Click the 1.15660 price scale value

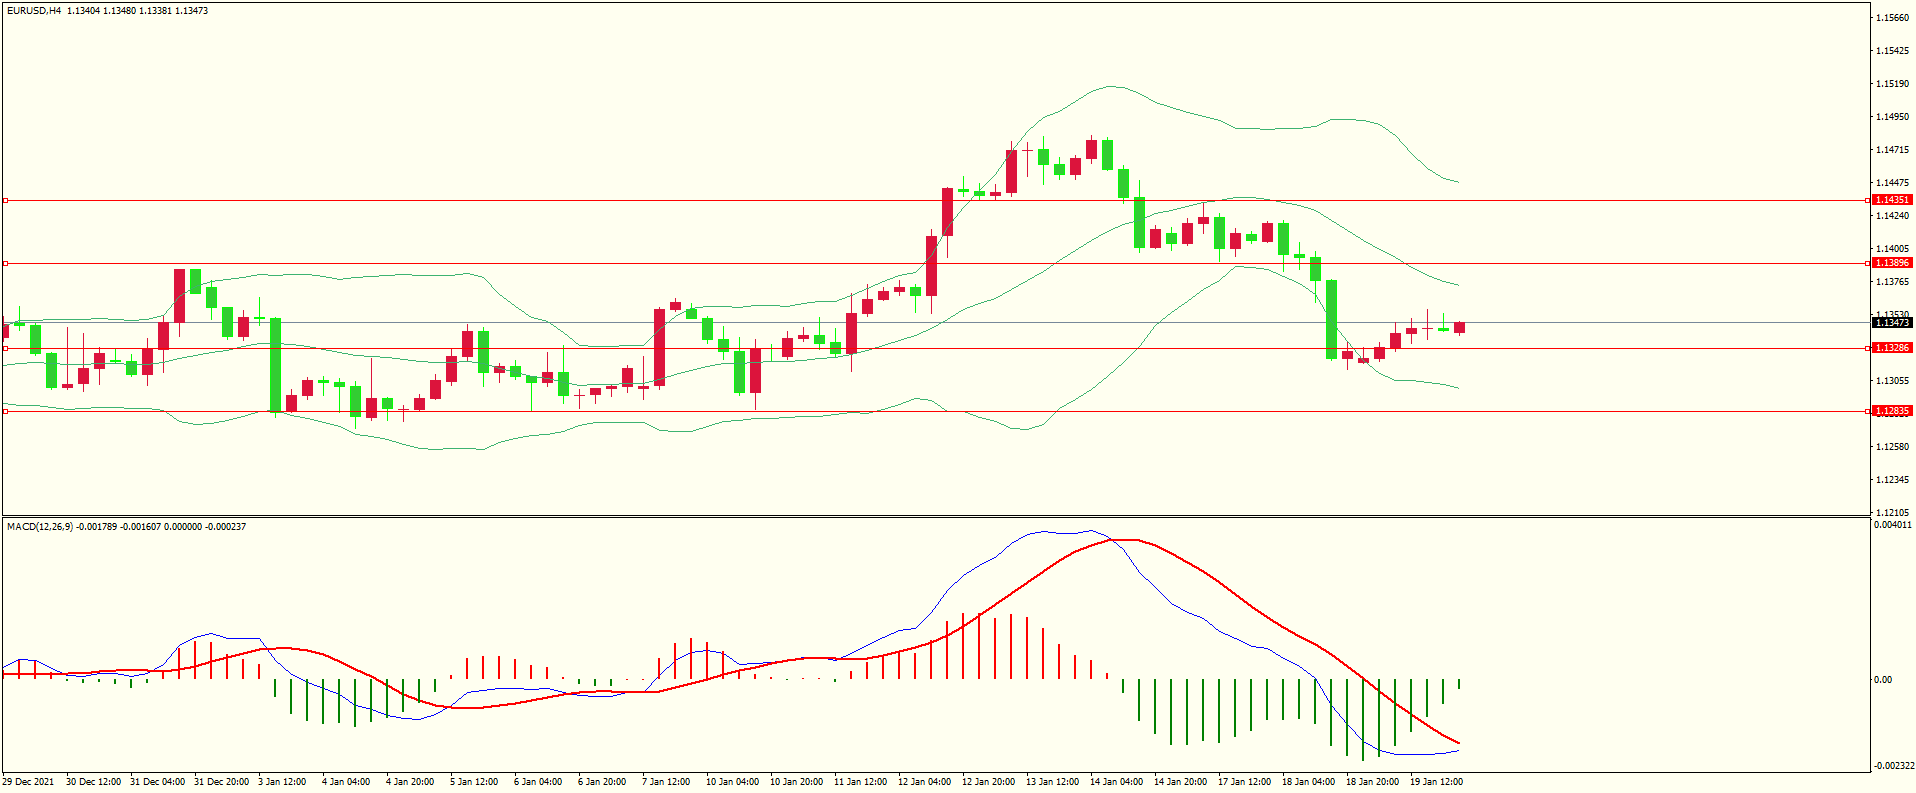(1892, 18)
